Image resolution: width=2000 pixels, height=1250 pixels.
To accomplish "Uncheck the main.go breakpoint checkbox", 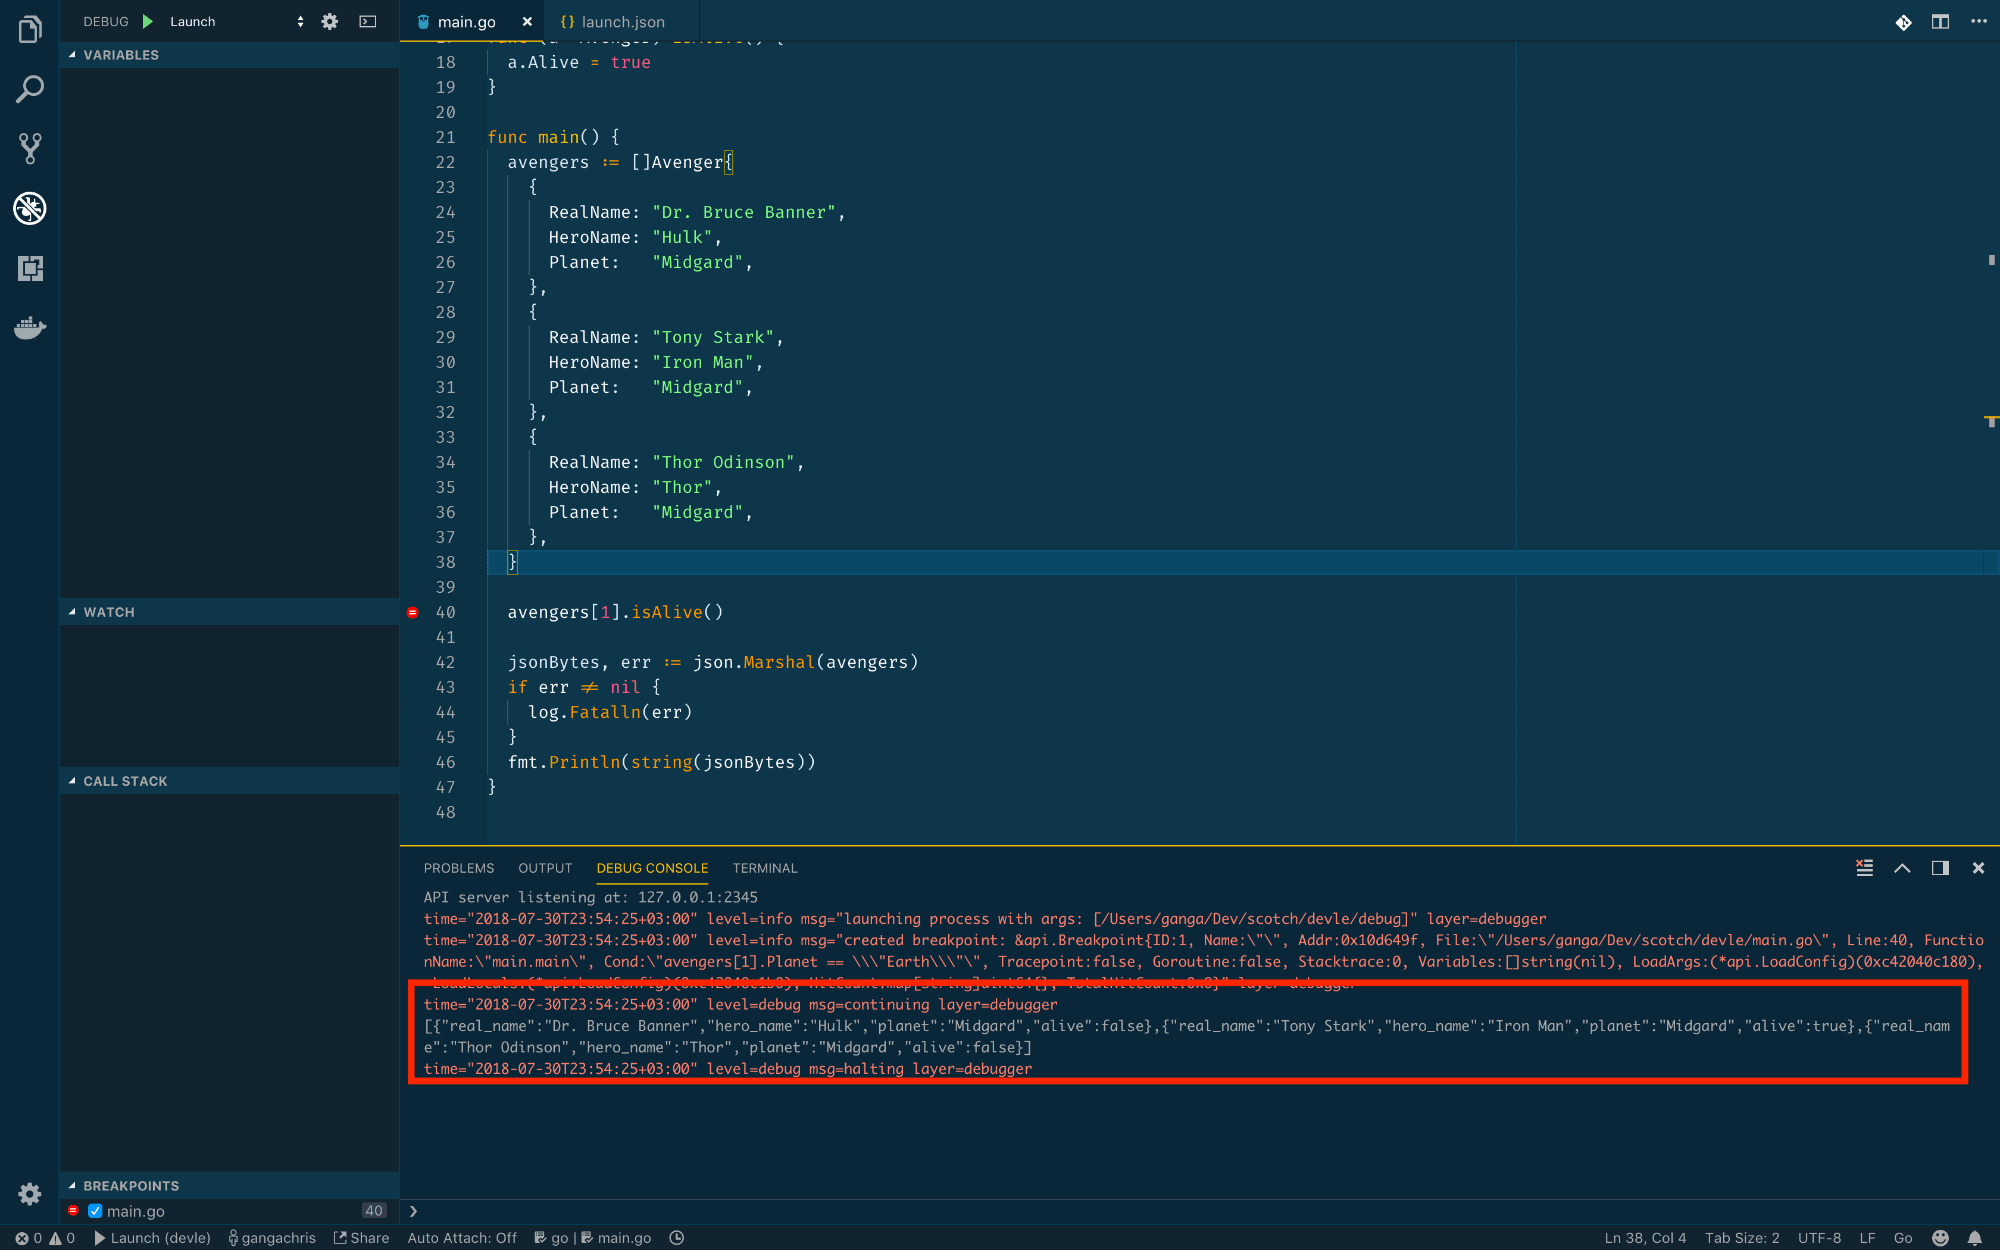I will coord(95,1210).
